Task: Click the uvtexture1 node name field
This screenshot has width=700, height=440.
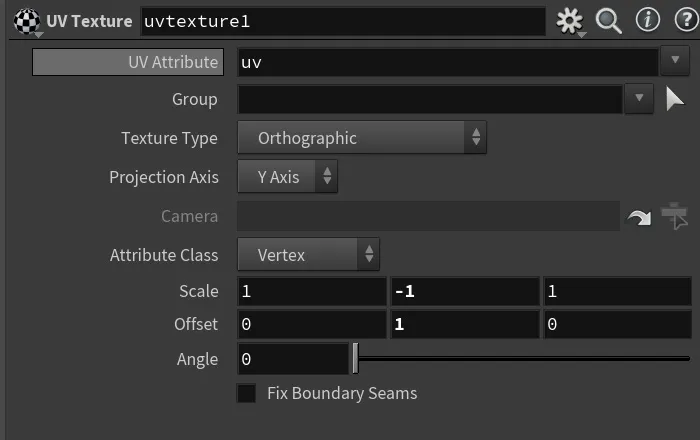Action: 343,21
